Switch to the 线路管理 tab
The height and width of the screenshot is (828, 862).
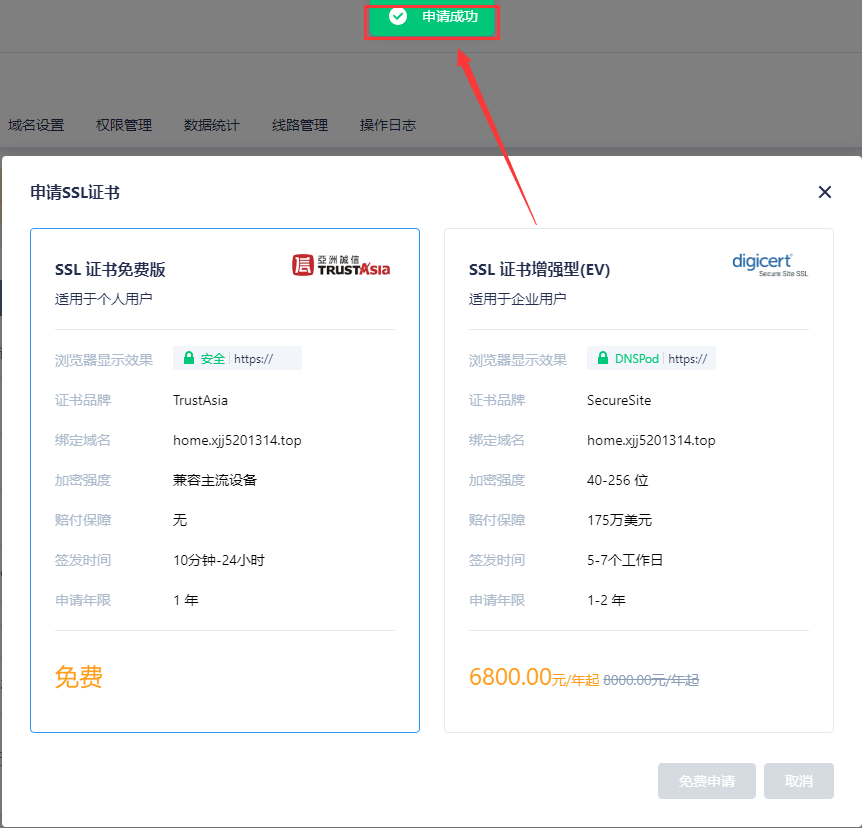(x=299, y=125)
